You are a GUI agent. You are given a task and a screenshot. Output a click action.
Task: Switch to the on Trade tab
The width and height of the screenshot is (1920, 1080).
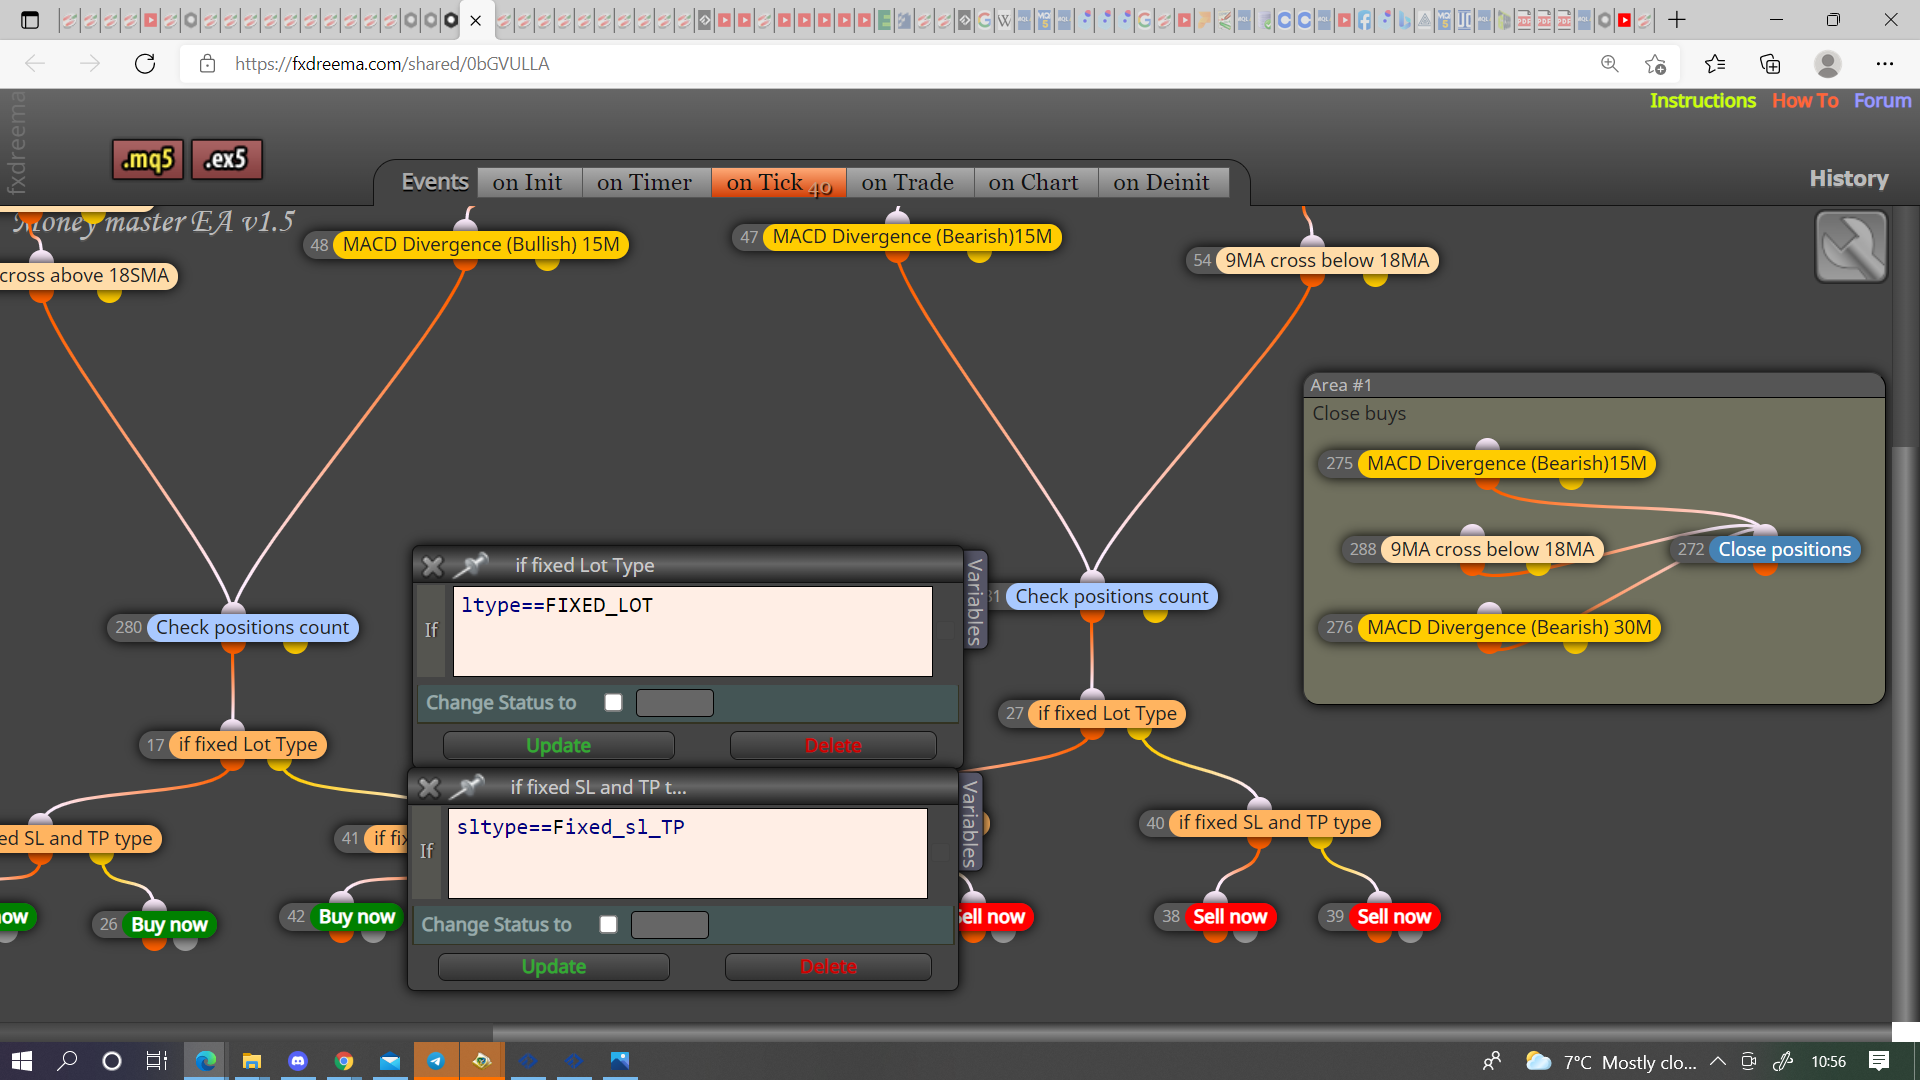tap(908, 183)
